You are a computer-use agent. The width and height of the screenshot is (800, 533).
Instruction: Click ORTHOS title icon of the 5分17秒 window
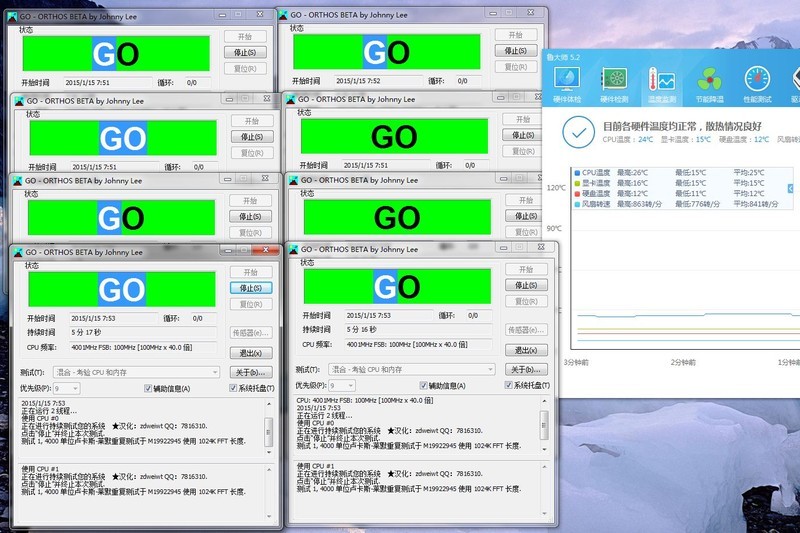[18, 252]
